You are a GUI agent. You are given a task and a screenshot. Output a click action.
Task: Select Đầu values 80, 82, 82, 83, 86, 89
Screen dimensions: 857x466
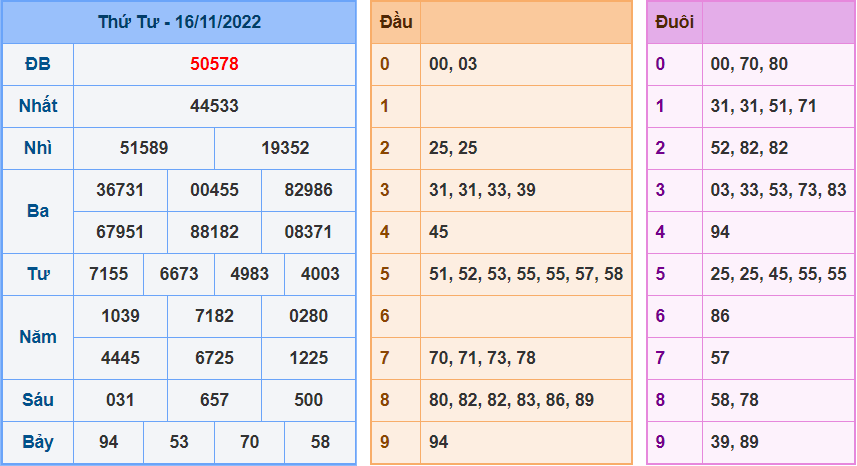(x=512, y=400)
